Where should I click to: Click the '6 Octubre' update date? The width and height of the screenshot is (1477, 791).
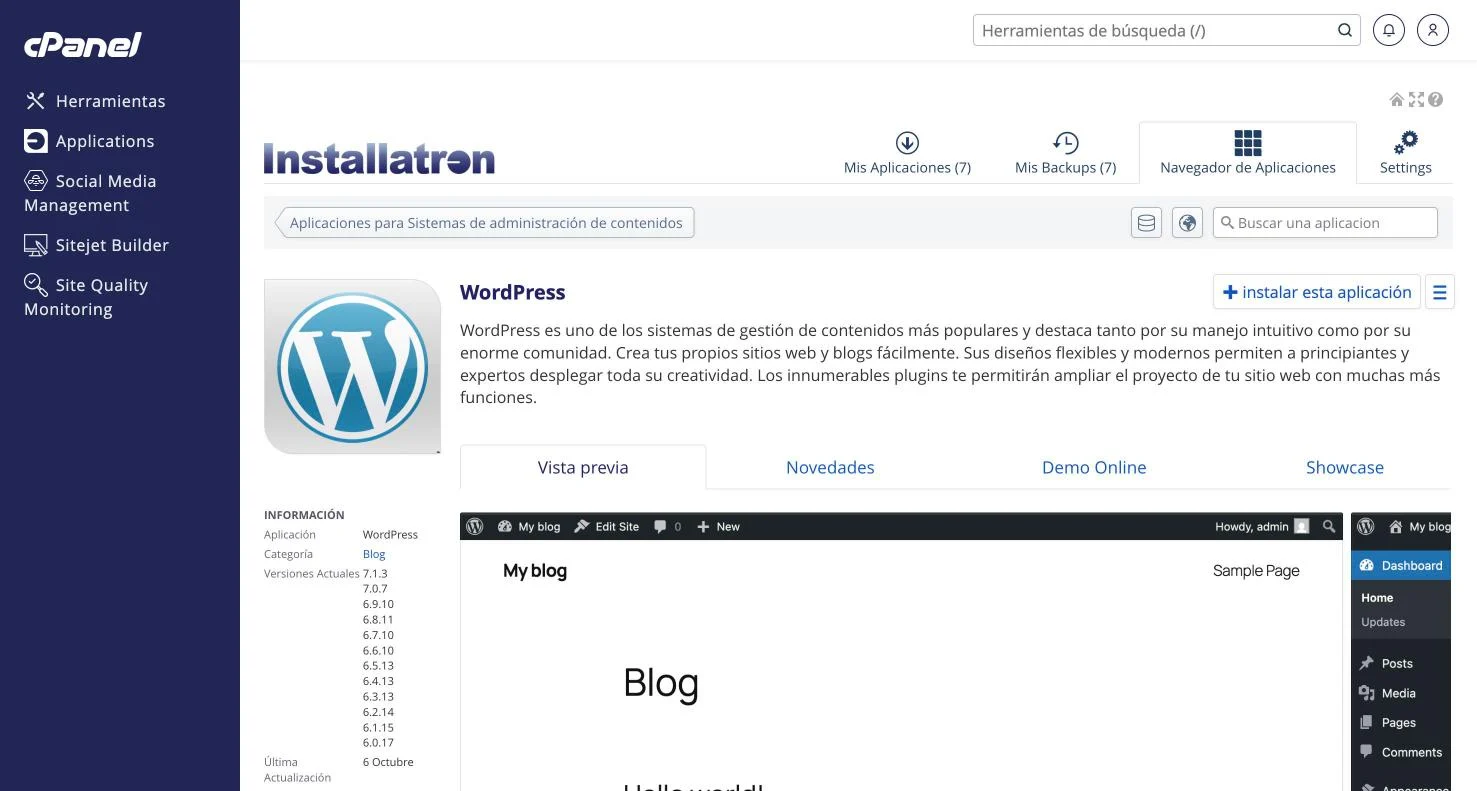[x=388, y=762]
